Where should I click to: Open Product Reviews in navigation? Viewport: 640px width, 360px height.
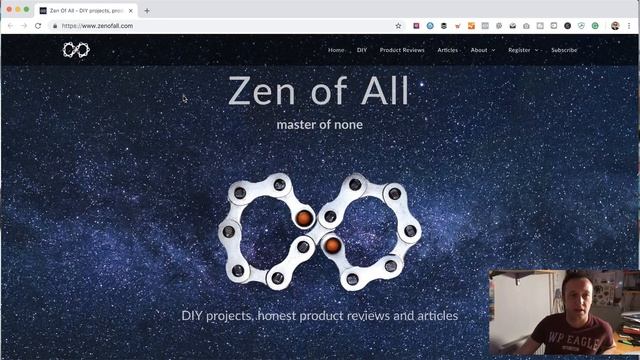(402, 50)
